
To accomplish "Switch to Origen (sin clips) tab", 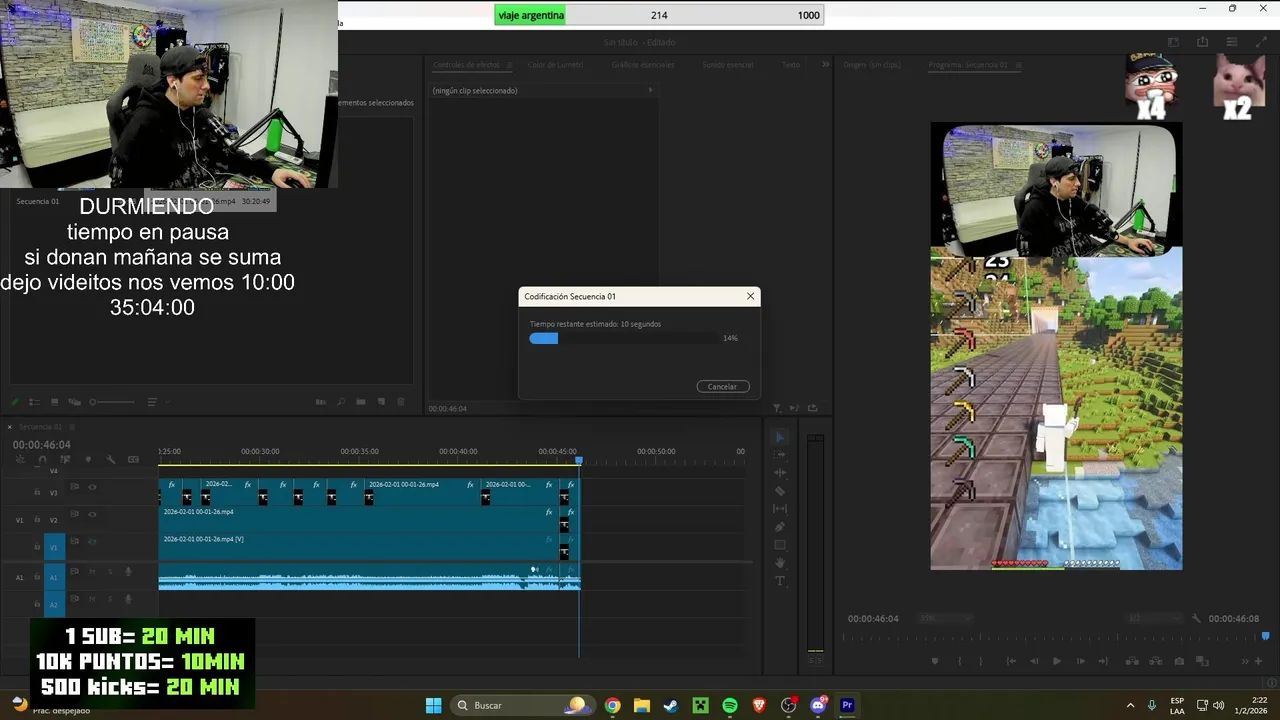I will (x=872, y=65).
